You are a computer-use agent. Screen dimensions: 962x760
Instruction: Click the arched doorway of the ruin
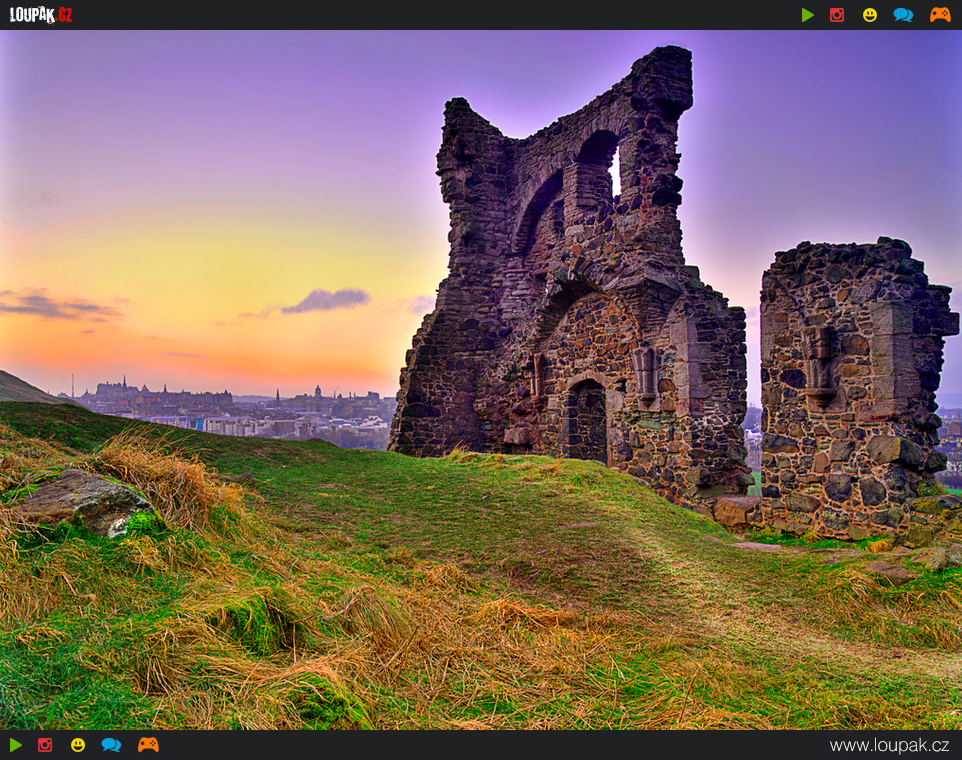pyautogui.click(x=587, y=422)
